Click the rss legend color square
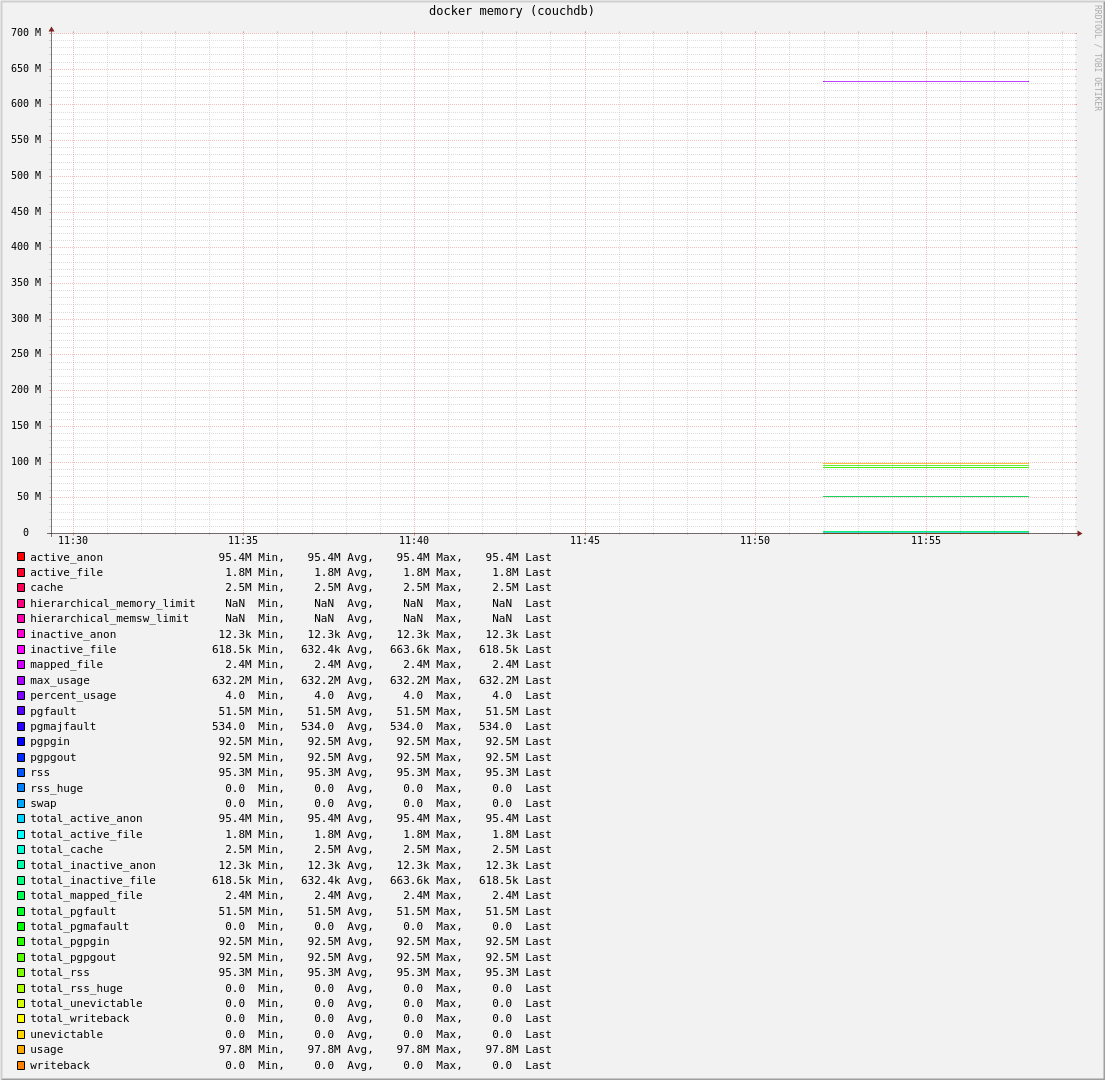 (21, 772)
